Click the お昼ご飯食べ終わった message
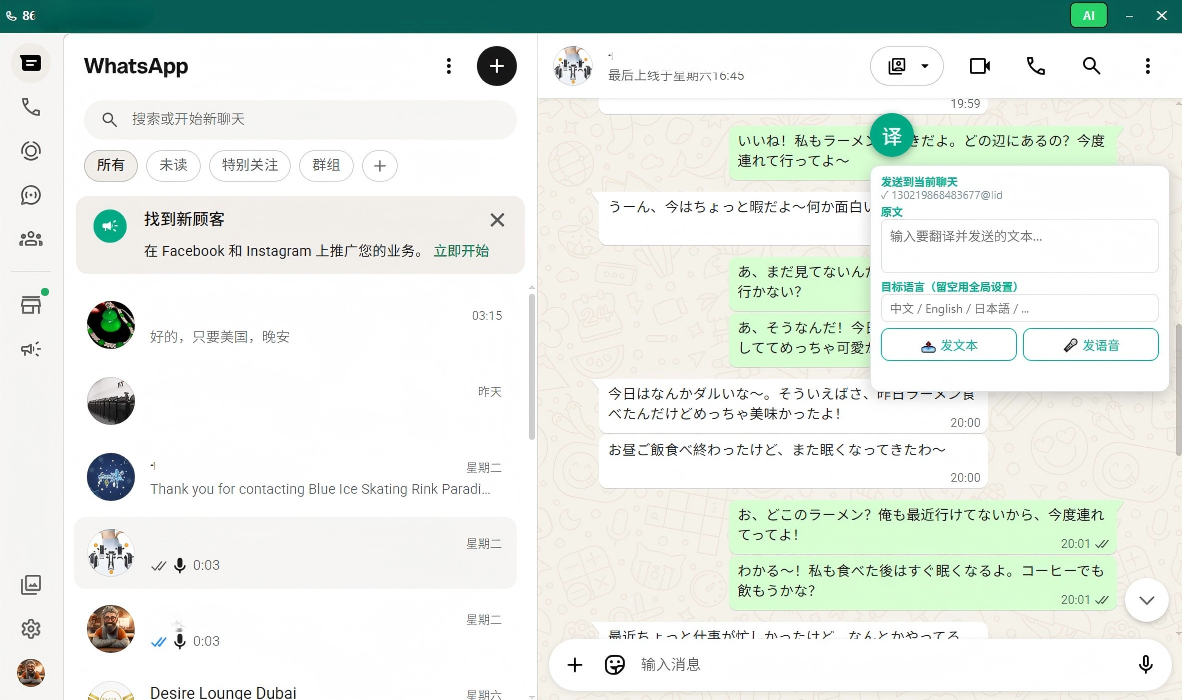 [793, 462]
